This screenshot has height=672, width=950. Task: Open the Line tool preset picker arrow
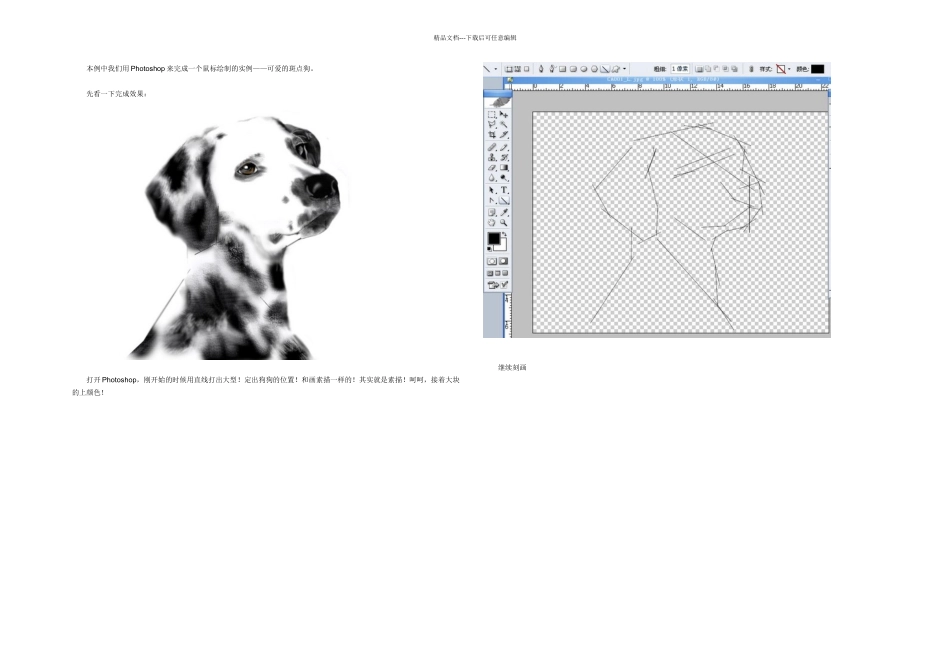coord(497,69)
